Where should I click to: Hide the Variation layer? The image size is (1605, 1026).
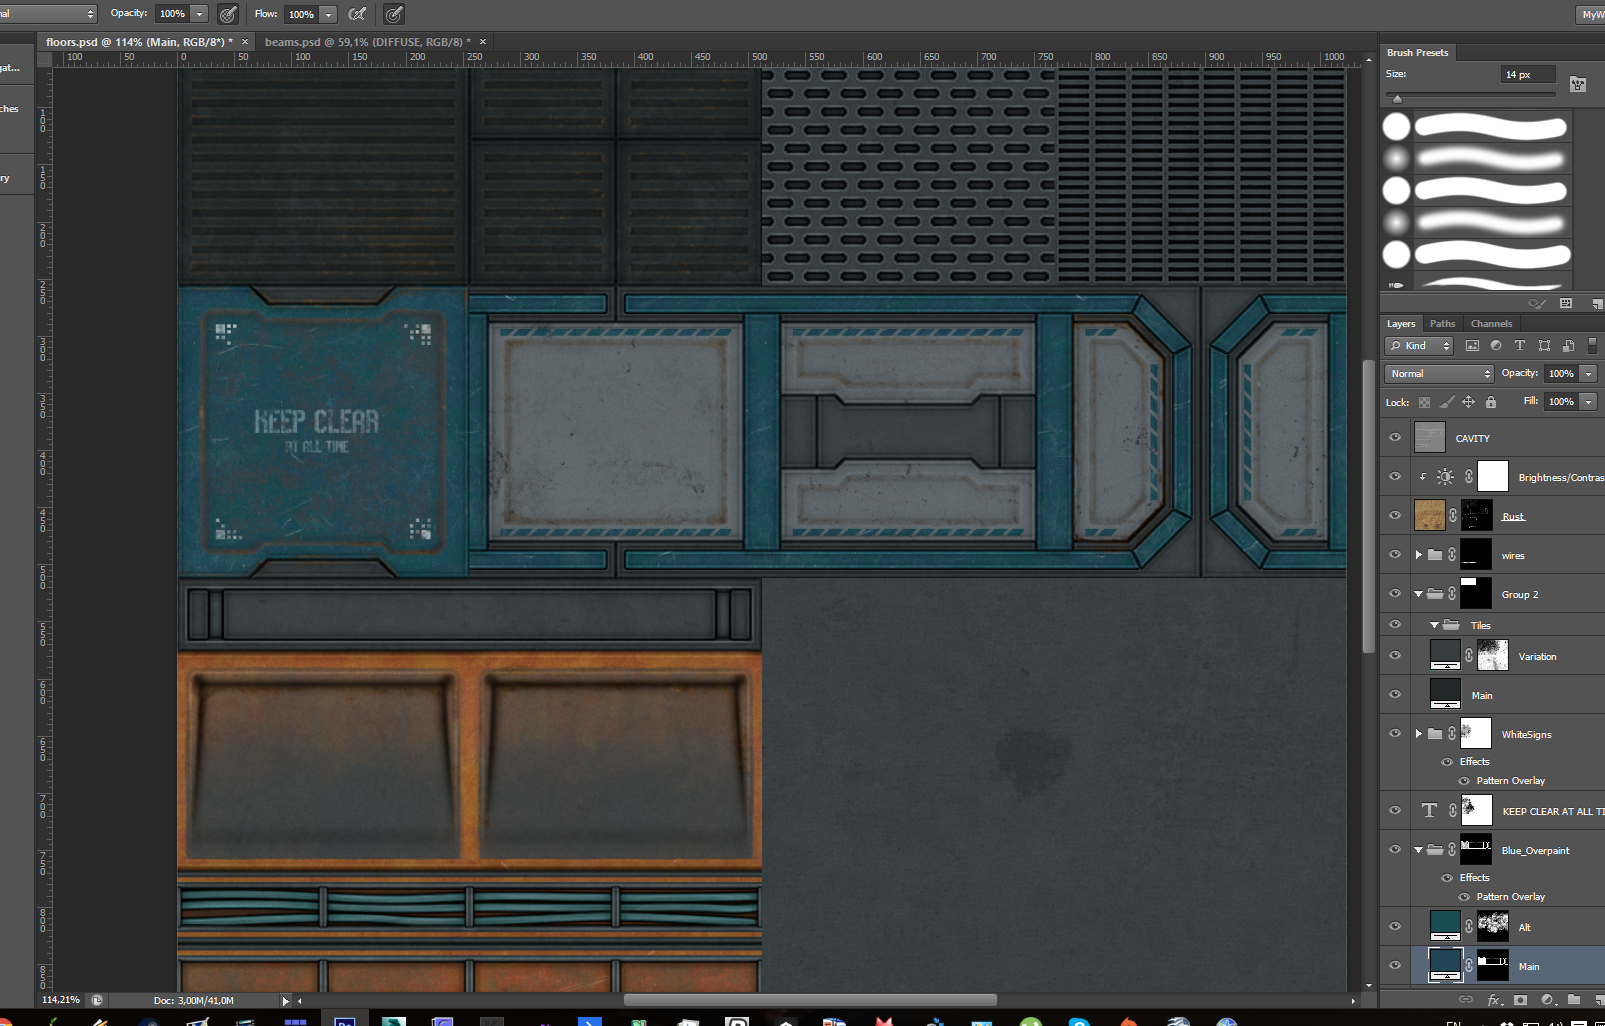(1395, 656)
